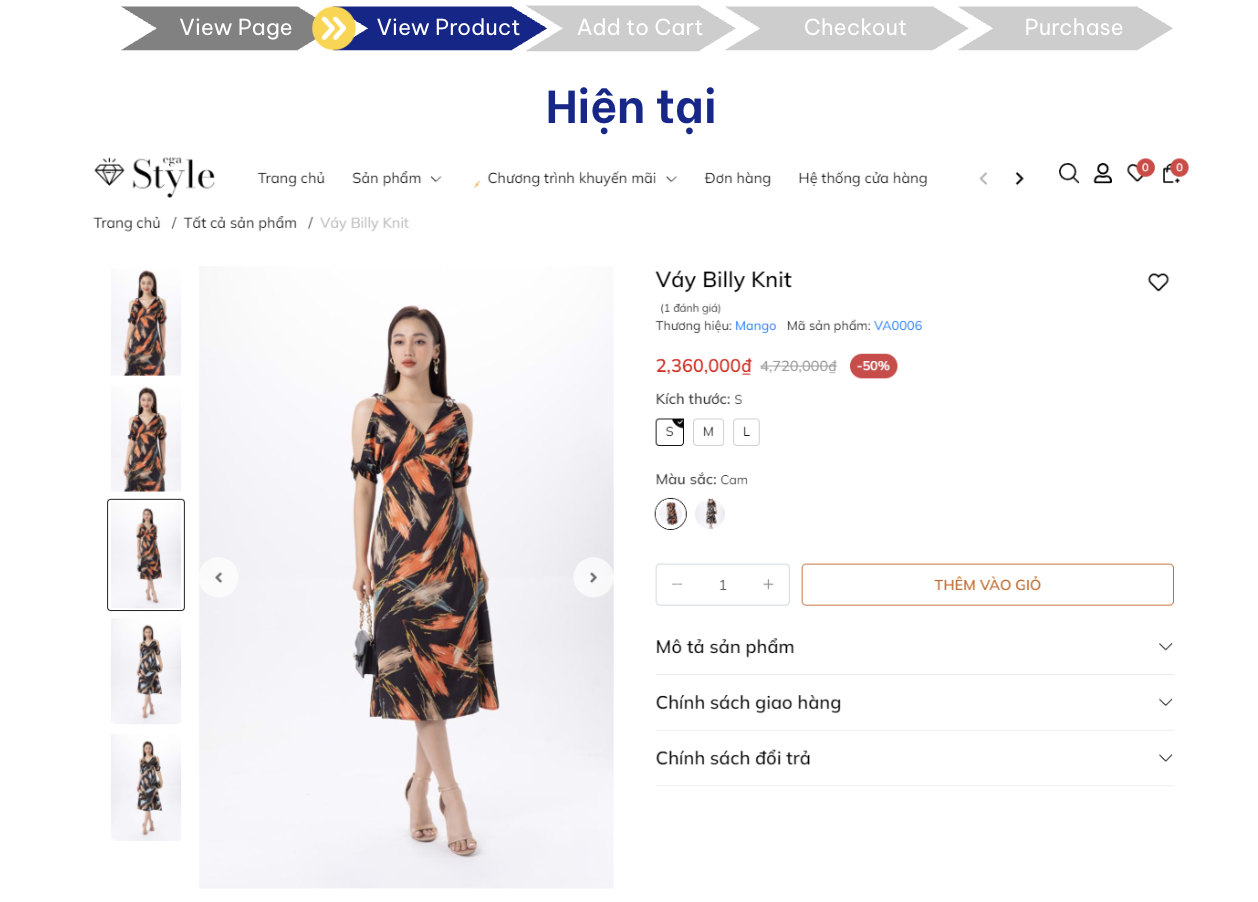This screenshot has width=1258, height=902.
Task: Open Sản phẩm dropdown menu
Action: point(396,179)
